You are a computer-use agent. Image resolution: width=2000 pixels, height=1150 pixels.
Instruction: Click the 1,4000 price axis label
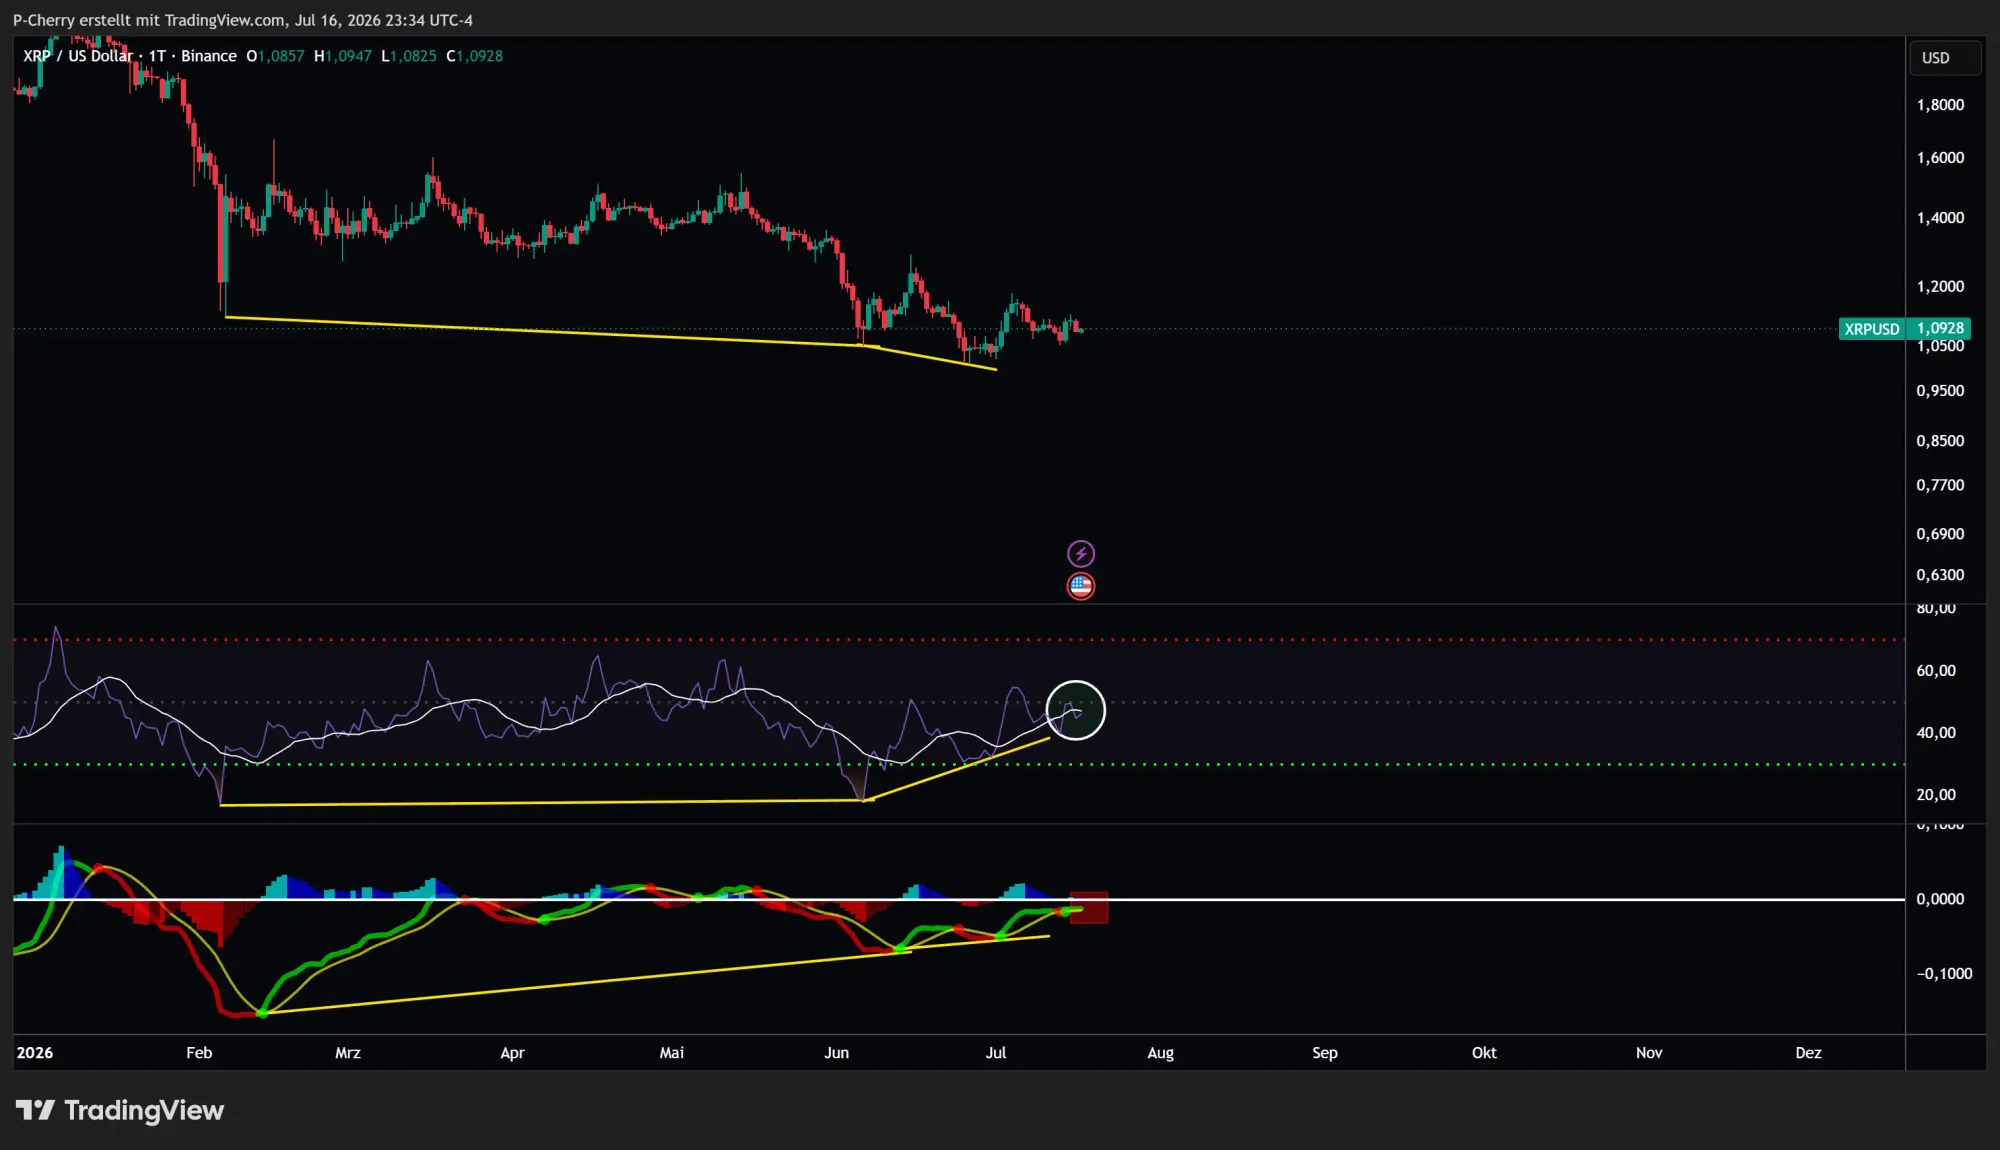click(x=1940, y=218)
